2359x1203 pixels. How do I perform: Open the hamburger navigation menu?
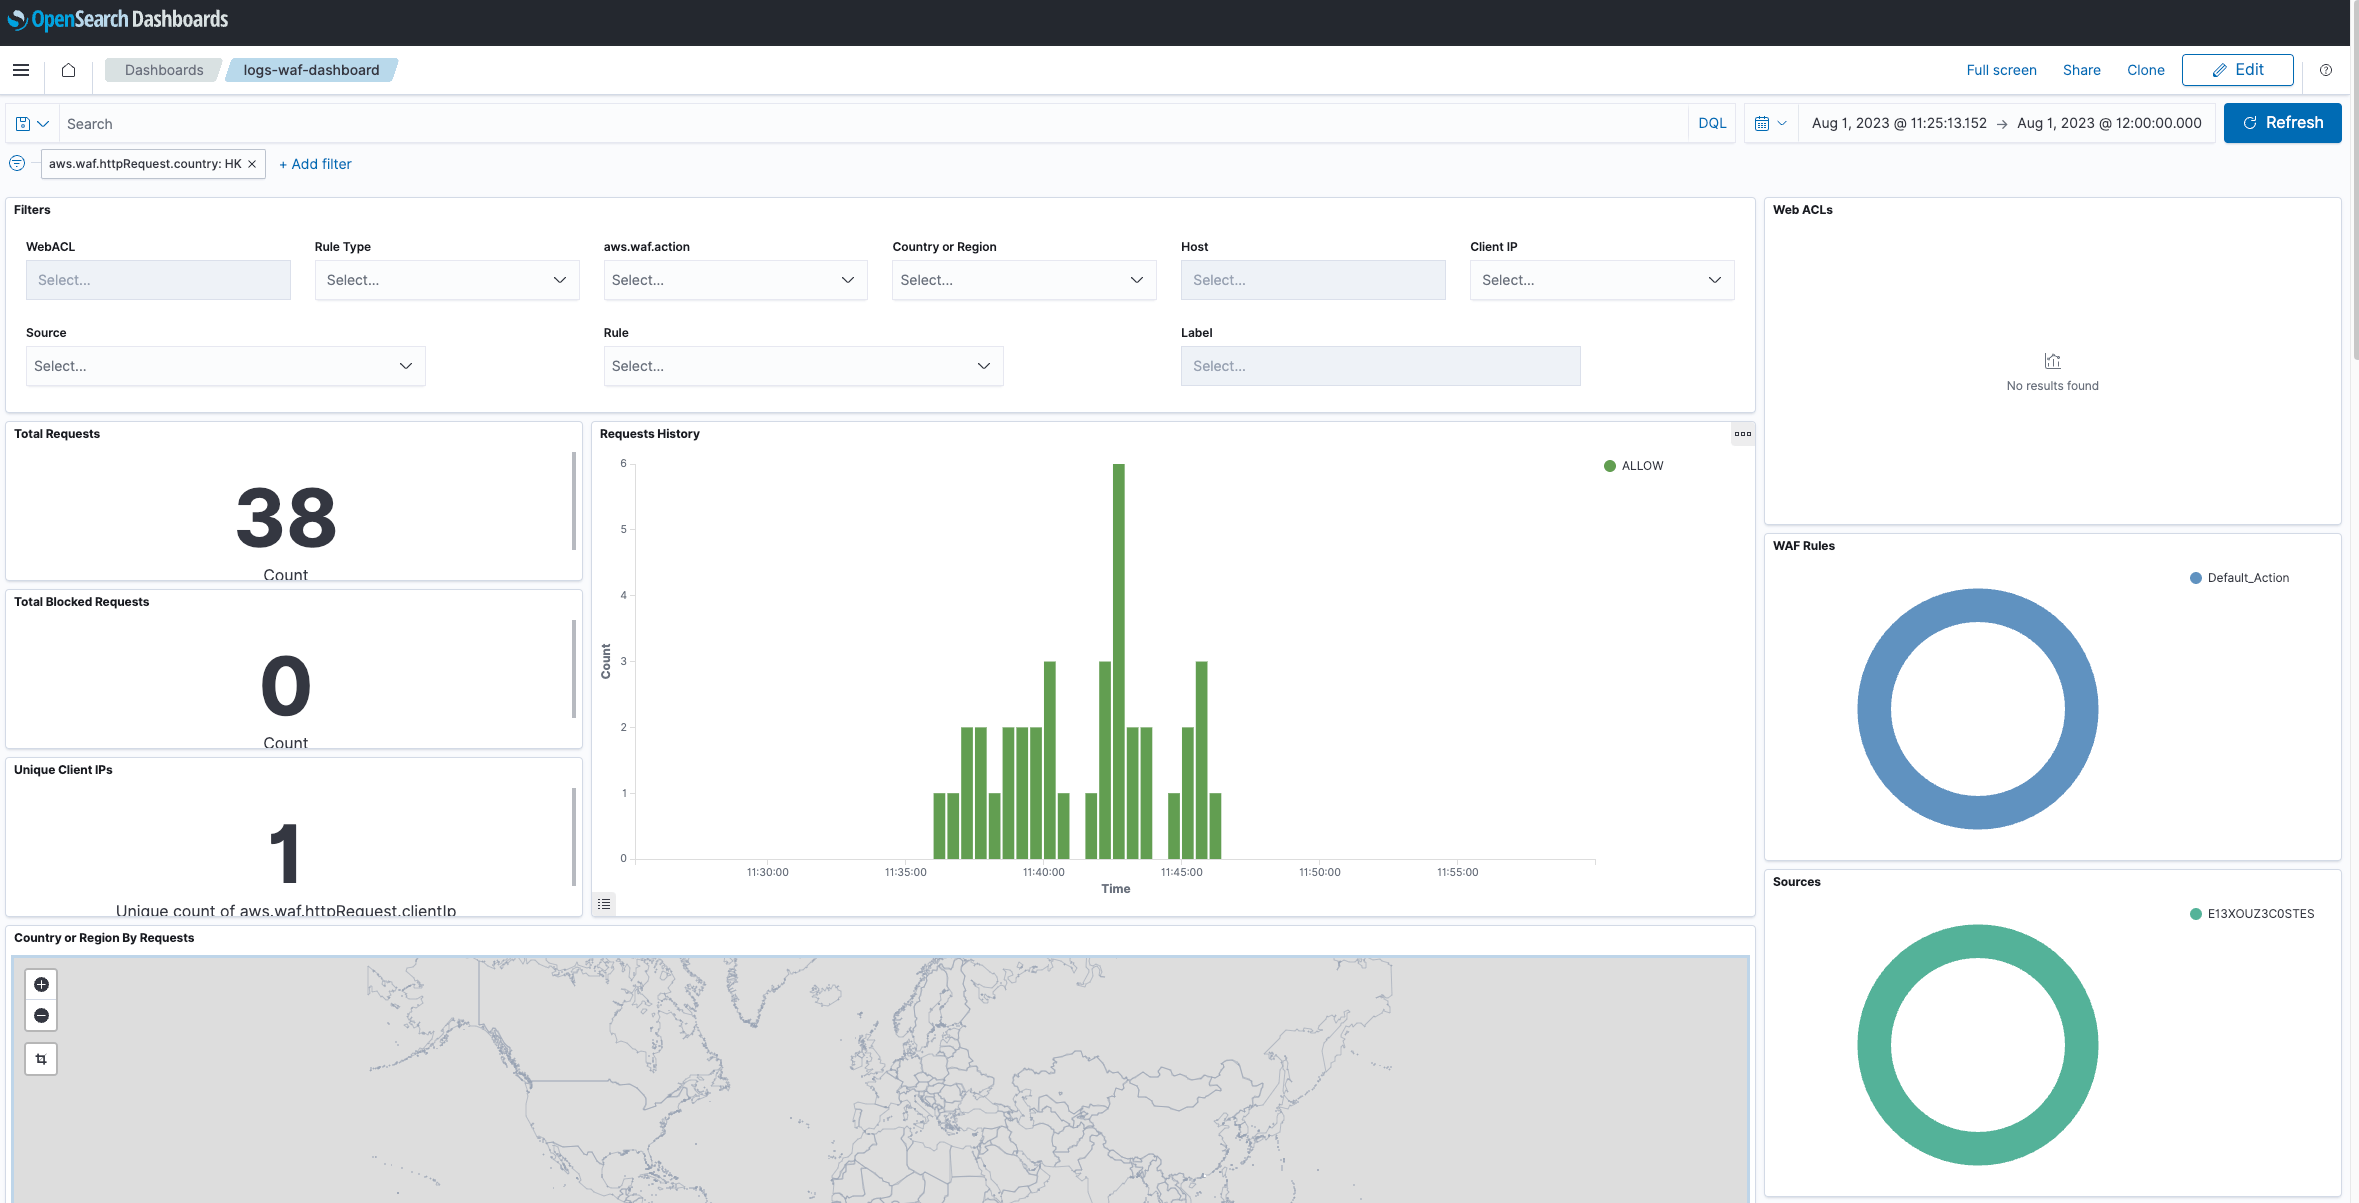(21, 70)
